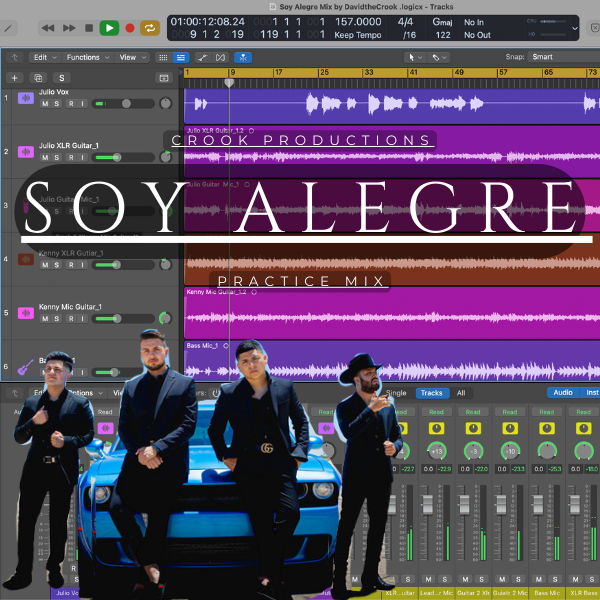Solo the Kenny Mic Guitar_1 track header
This screenshot has height=600, width=600.
56,318
